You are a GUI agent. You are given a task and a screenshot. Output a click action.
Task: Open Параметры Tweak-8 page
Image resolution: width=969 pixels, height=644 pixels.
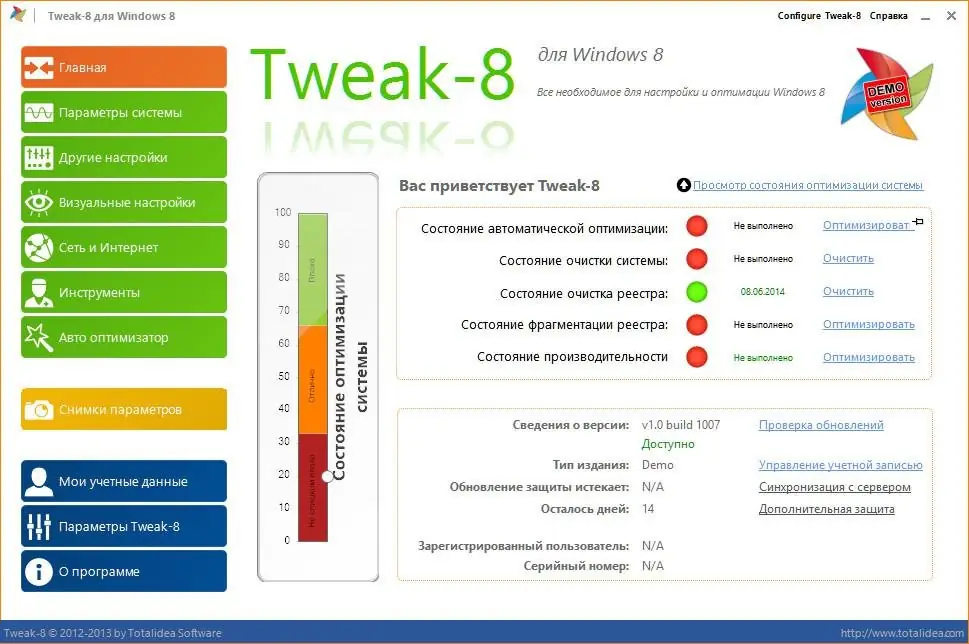click(124, 526)
